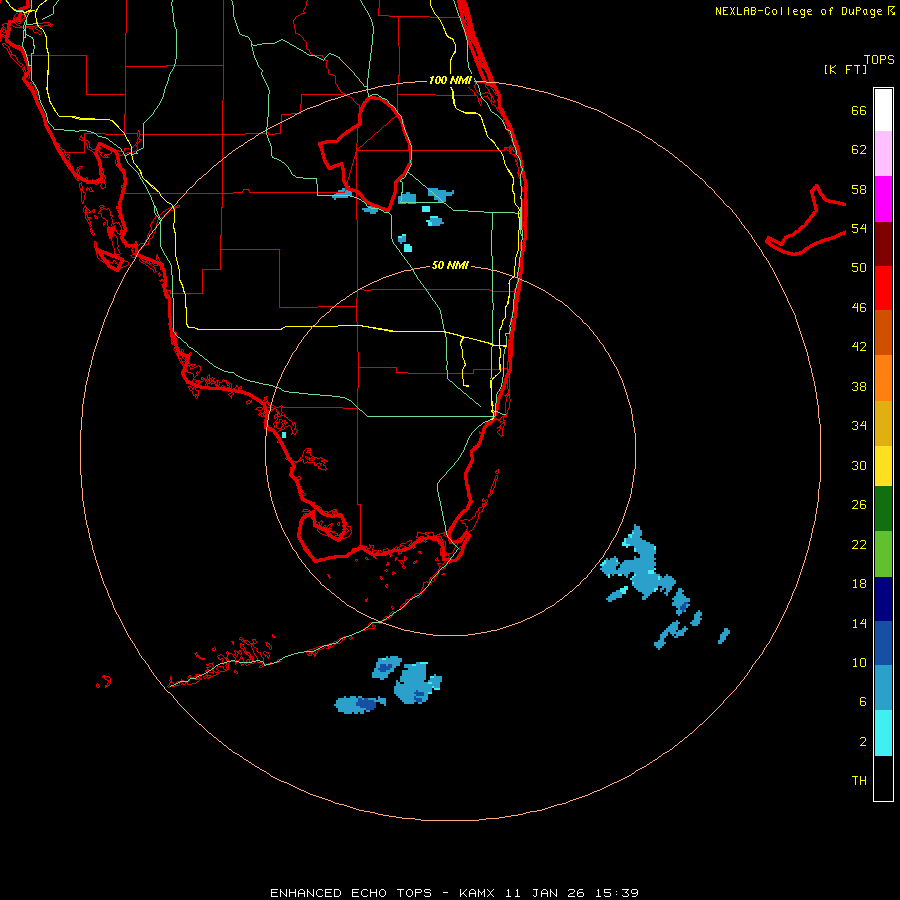Viewport: 900px width, 900px height.
Task: Click the [K FT] units label
Action: [x=845, y=69]
